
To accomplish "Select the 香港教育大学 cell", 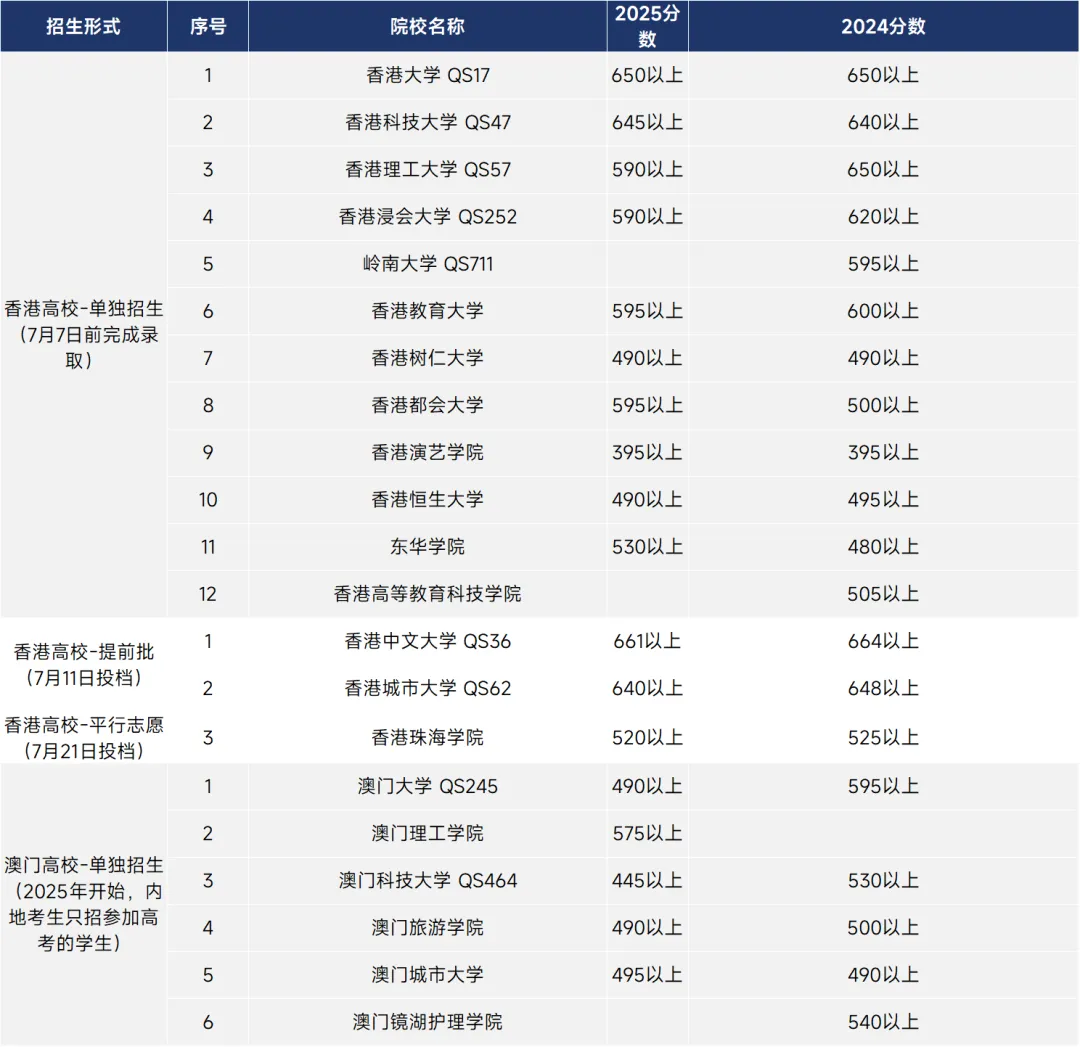I will pyautogui.click(x=428, y=311).
